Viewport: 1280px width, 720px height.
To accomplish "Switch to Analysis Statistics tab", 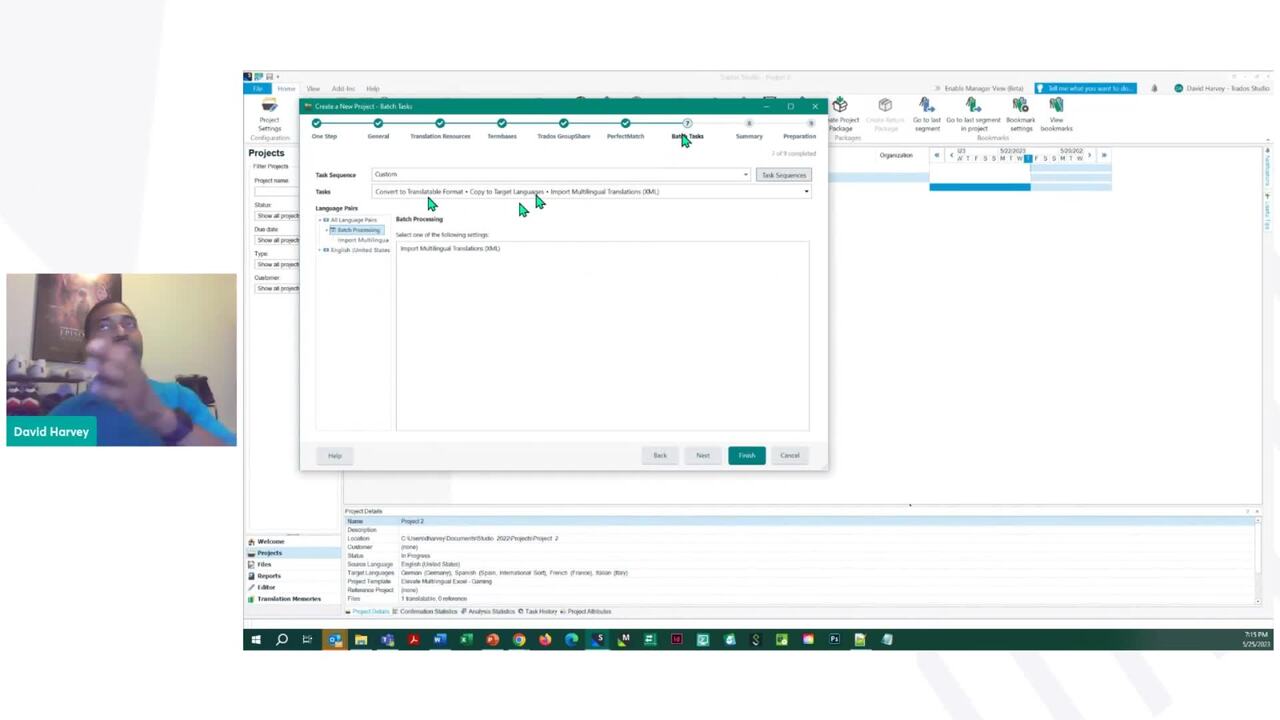I will (488, 611).
